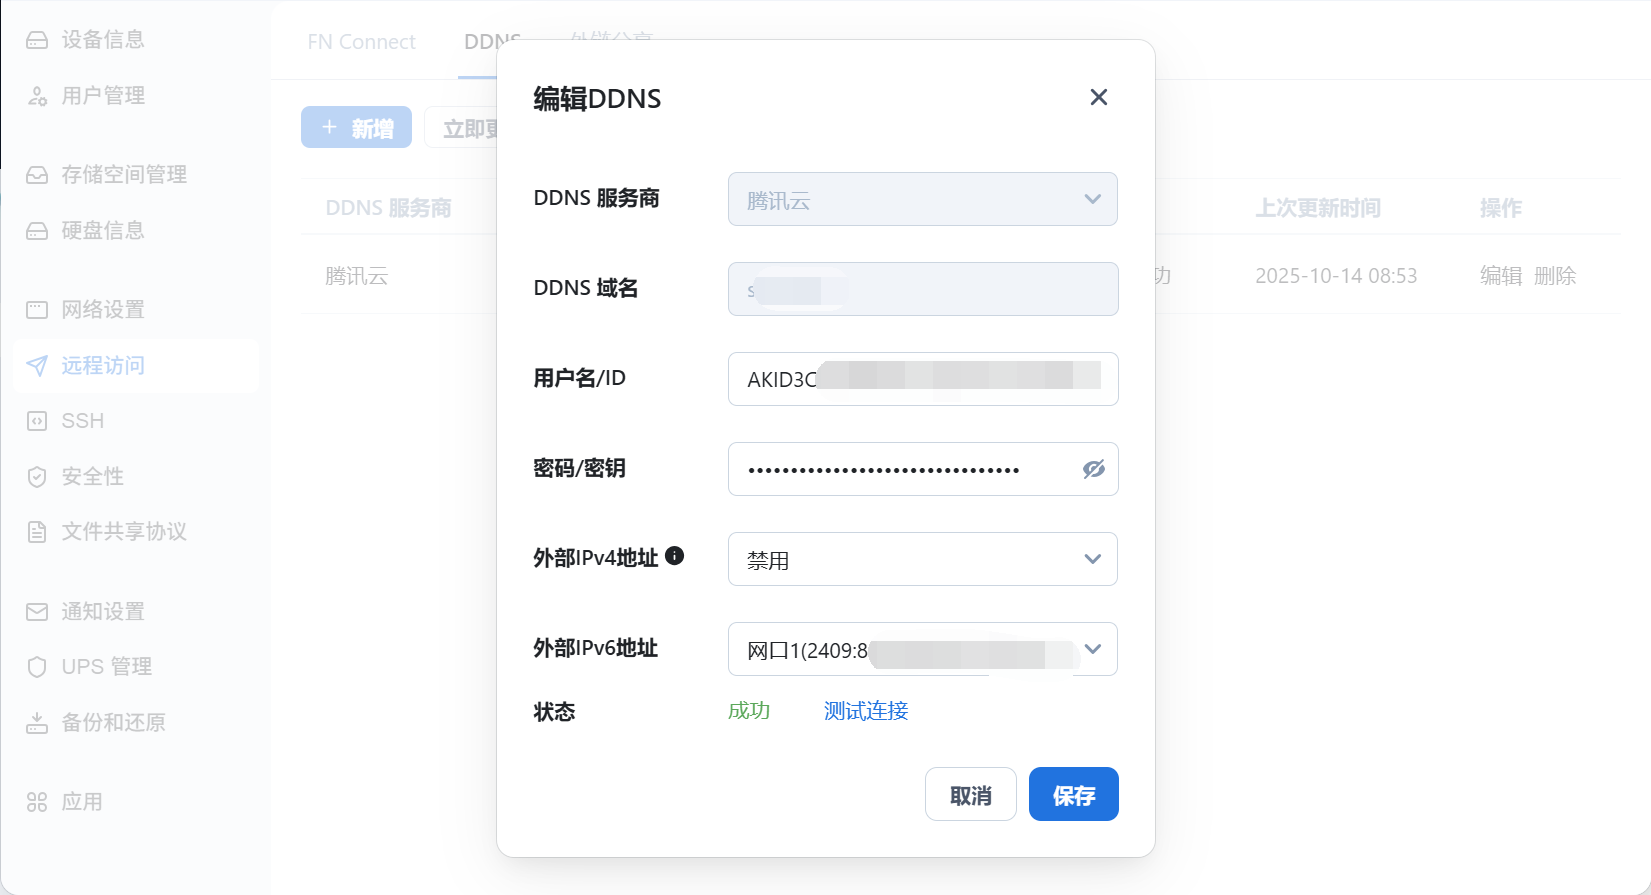Click the 网络设置 network icon
Image resolution: width=1651 pixels, height=895 pixels.
pos(37,310)
